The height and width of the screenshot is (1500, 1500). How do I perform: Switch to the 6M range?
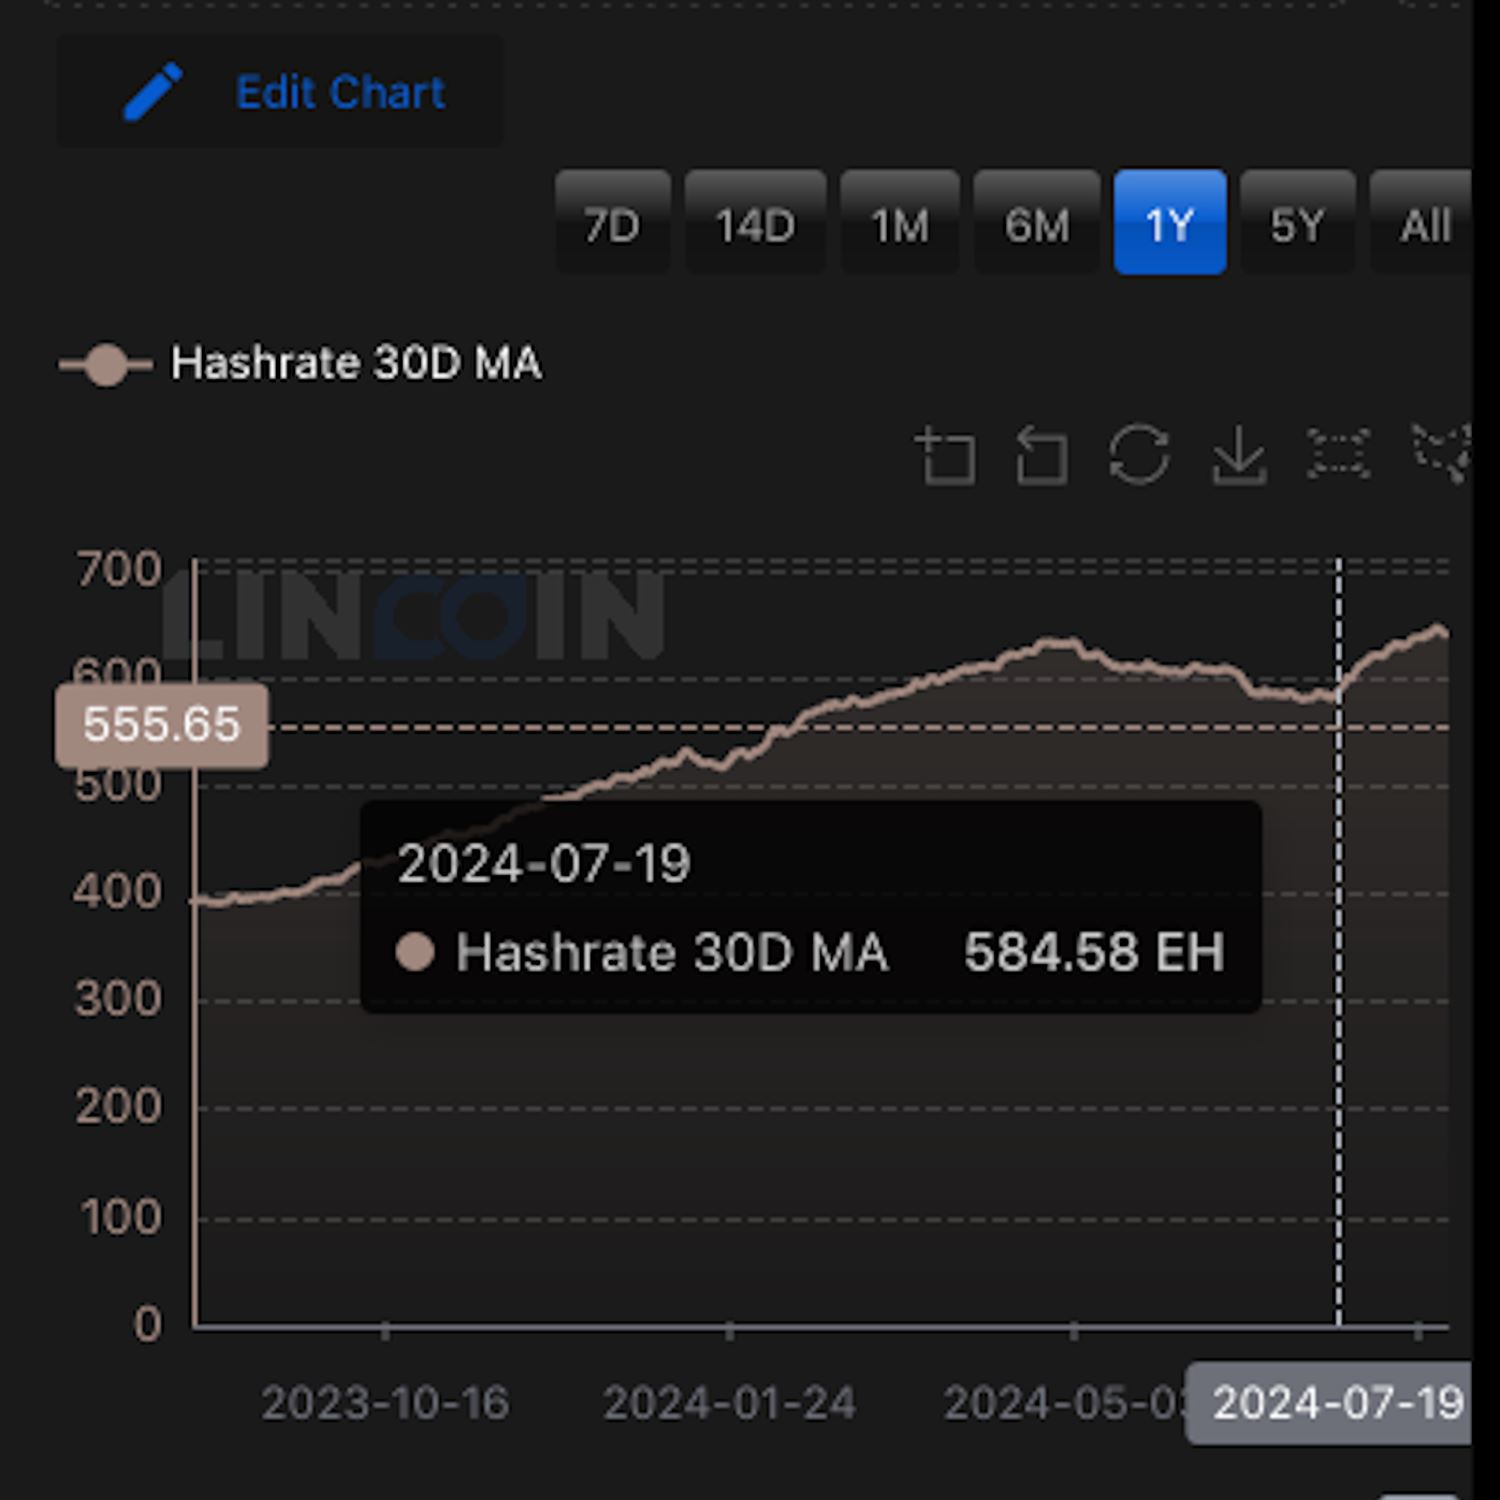1037,223
